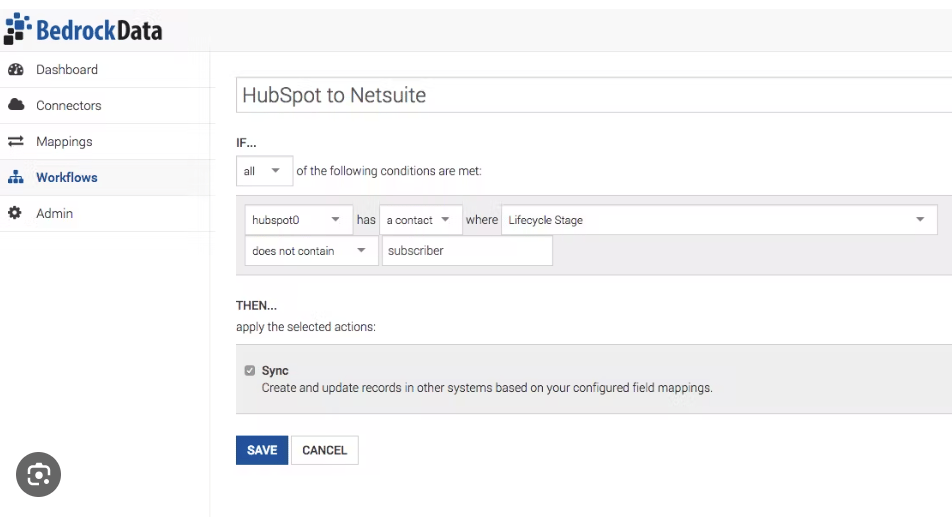Click the Admin gear icon
The height and width of the screenshot is (520, 952).
click(16, 214)
